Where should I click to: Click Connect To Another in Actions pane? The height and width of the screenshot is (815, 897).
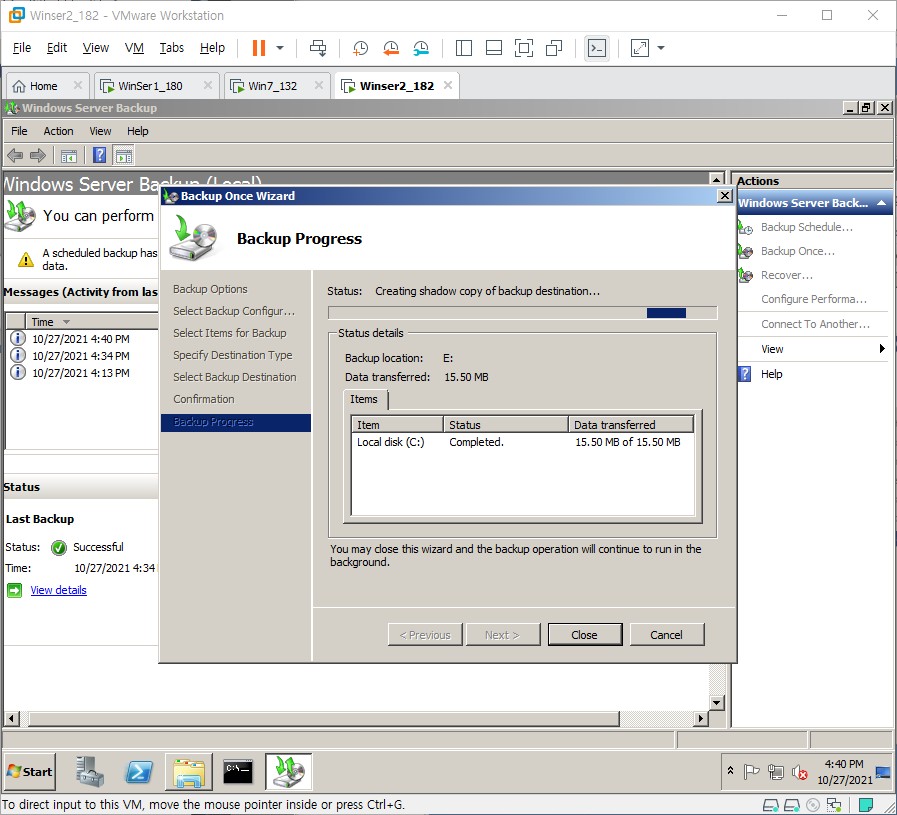815,324
